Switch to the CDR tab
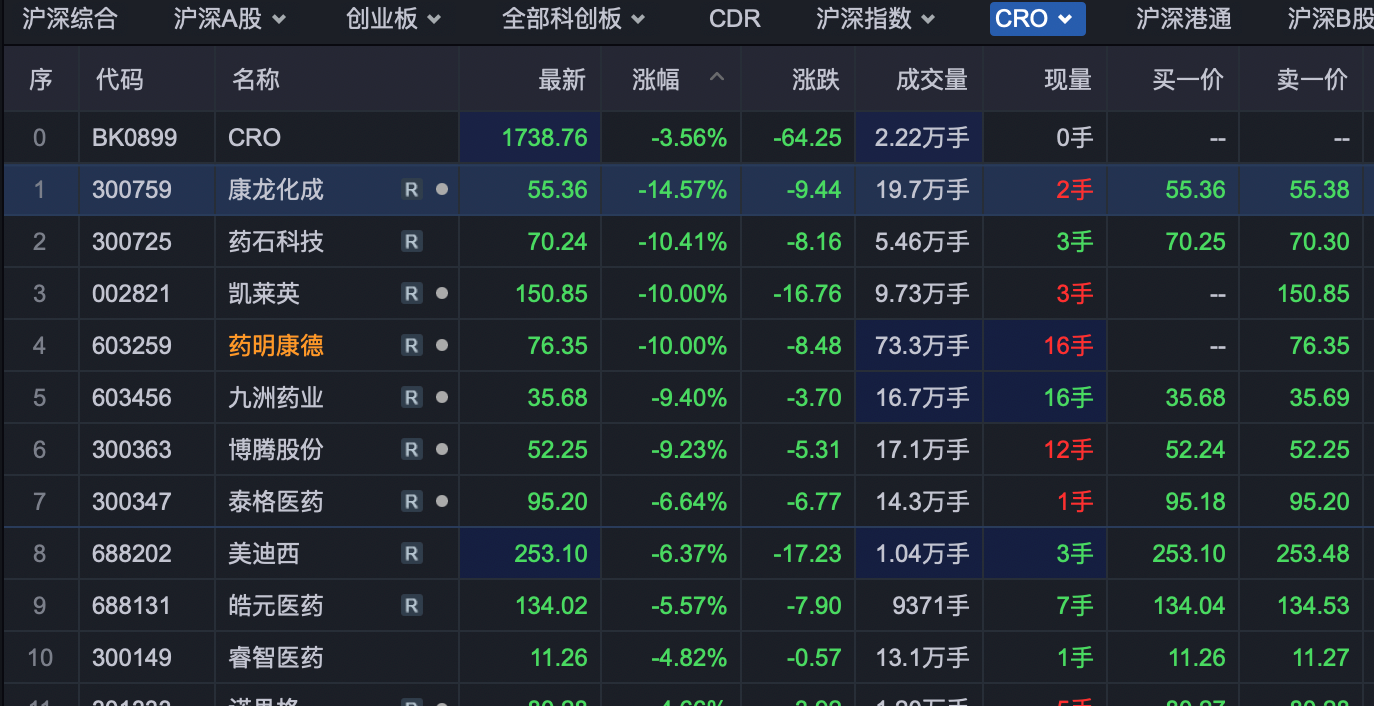 735,18
